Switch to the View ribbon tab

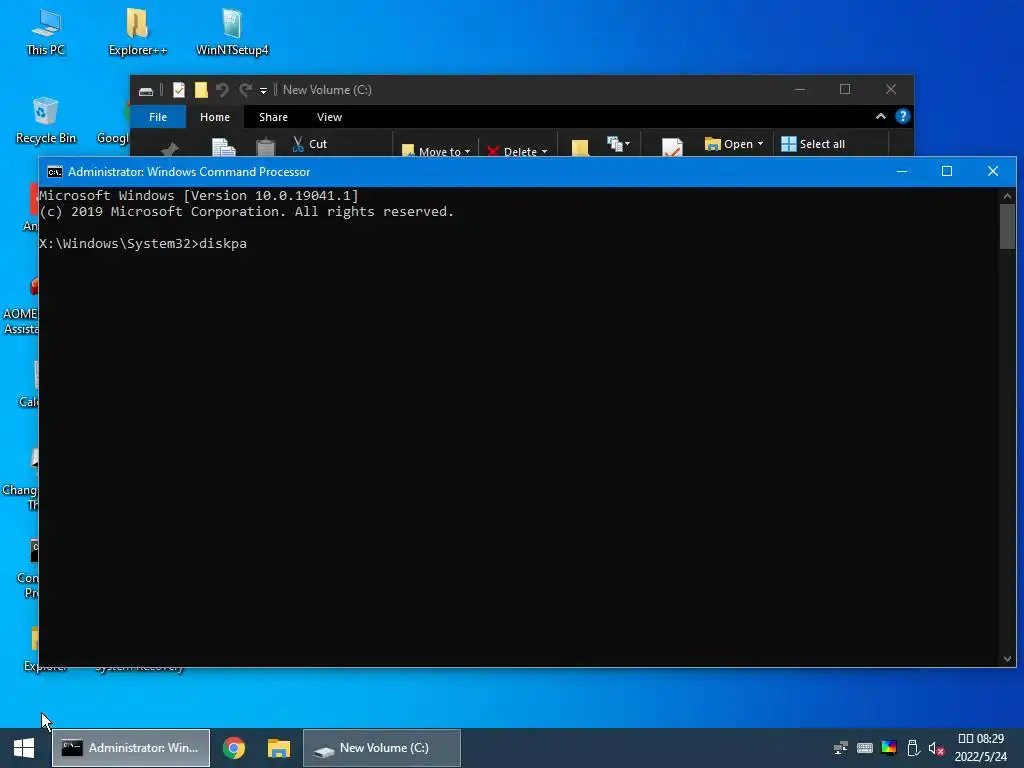(329, 117)
